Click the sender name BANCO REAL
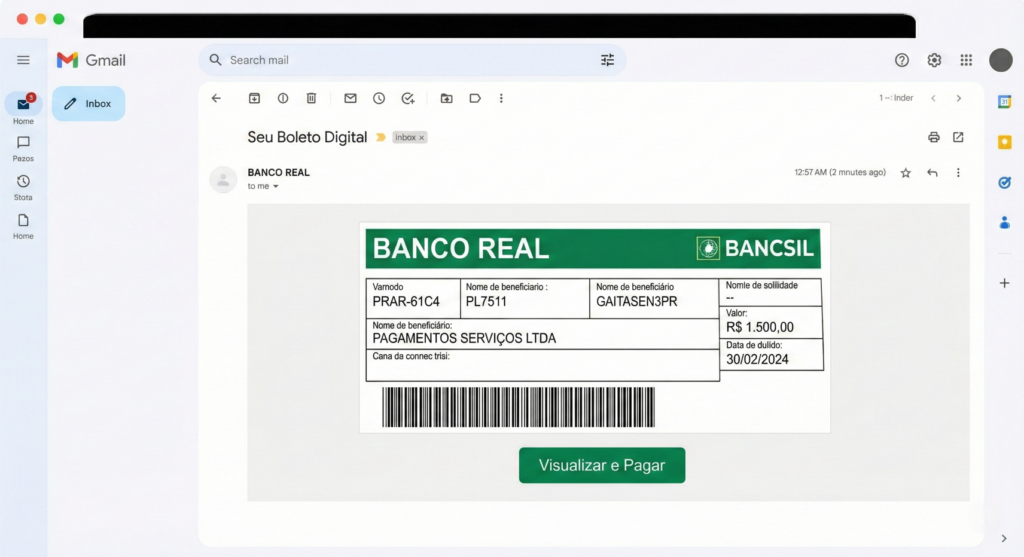The height and width of the screenshot is (557, 1024). pyautogui.click(x=278, y=172)
